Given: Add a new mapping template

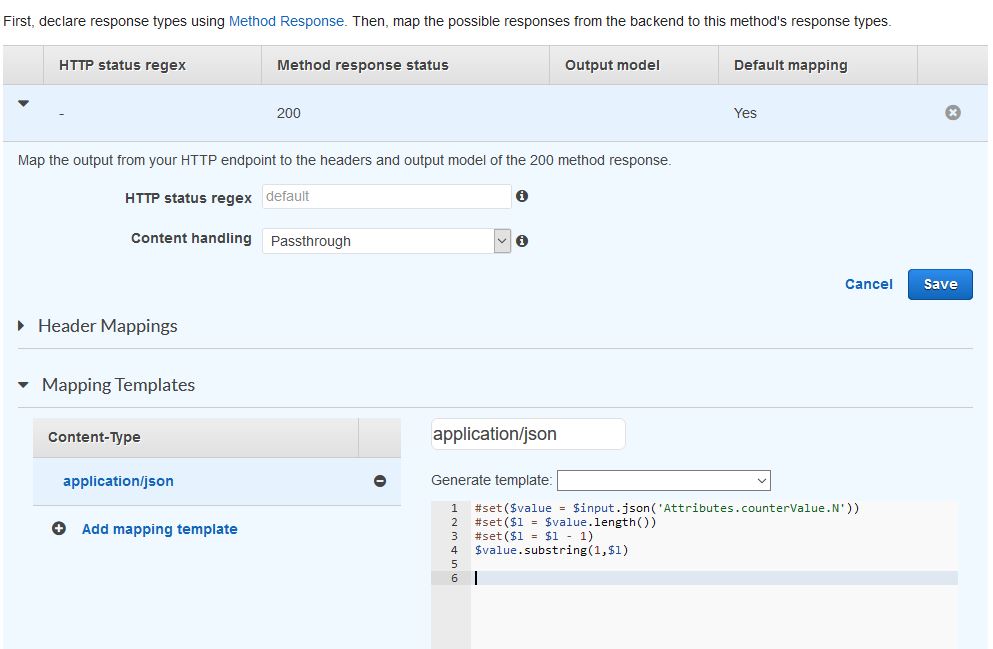Looking at the screenshot, I should pos(159,529).
